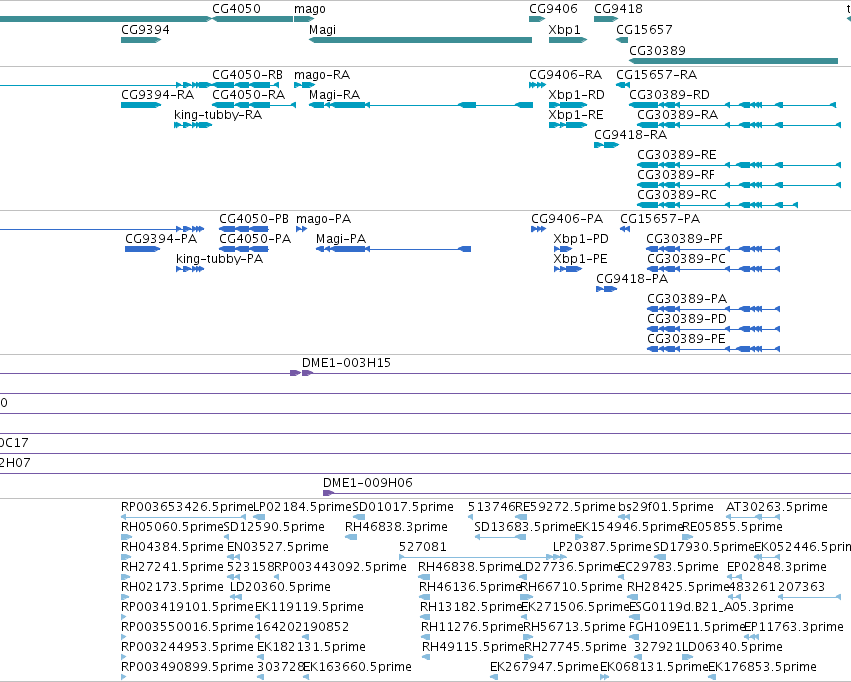Select the CG30389 gene bar
Screen dimensions: 851x682
(x=733, y=61)
